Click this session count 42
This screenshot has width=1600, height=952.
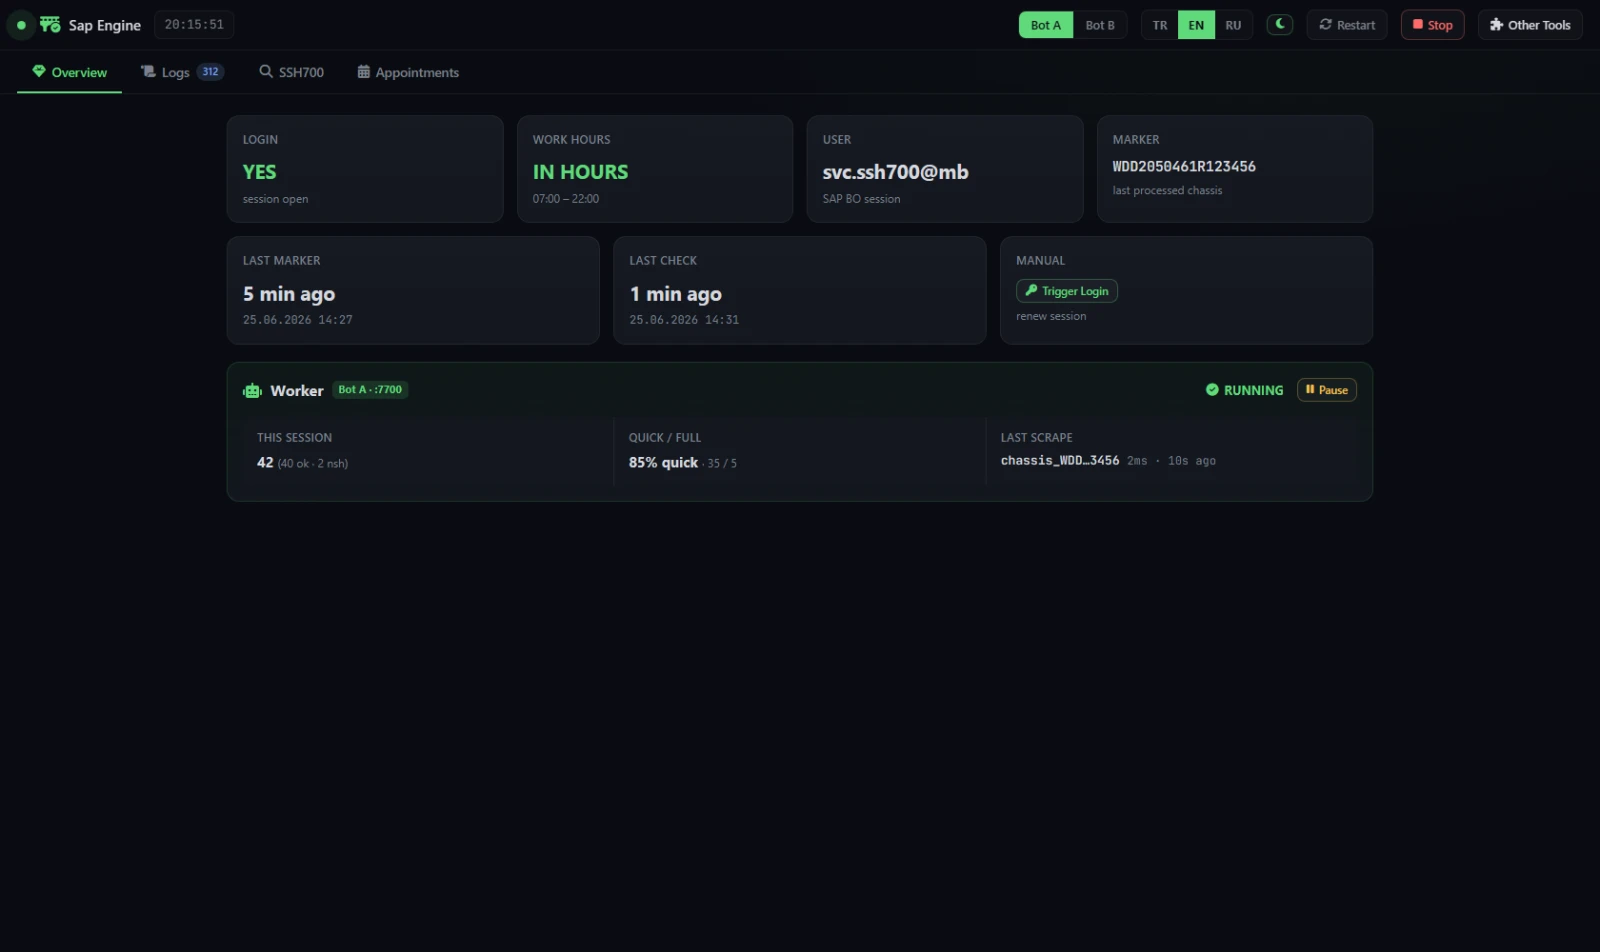(x=265, y=463)
